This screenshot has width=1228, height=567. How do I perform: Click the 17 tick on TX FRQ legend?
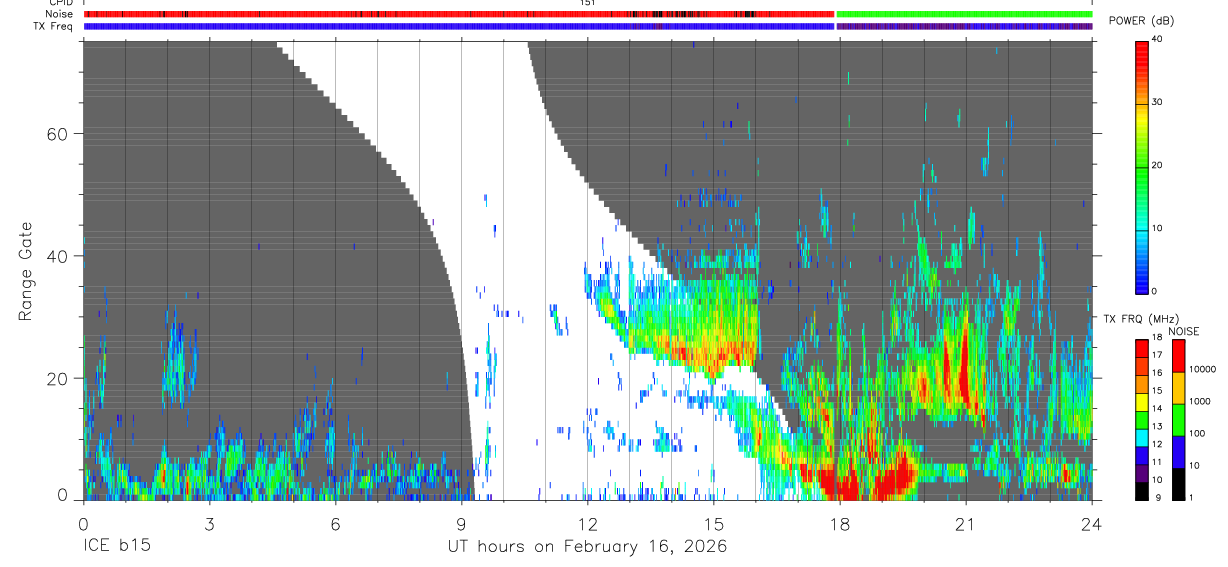pyautogui.click(x=1157, y=355)
